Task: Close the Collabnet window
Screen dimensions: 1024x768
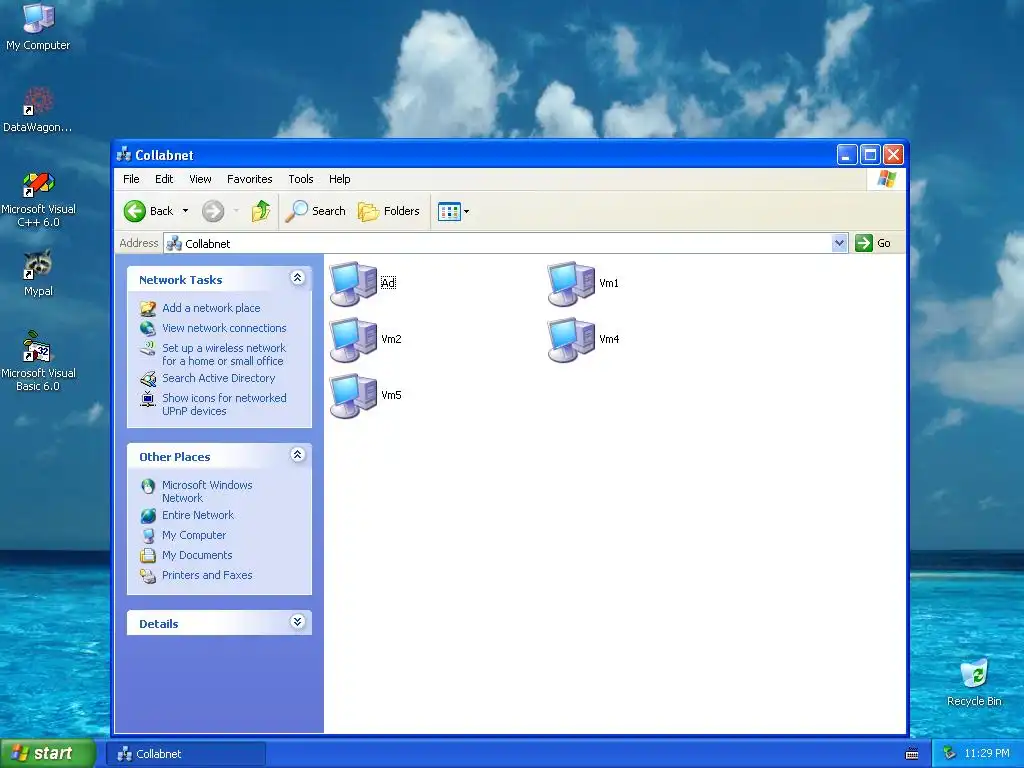Action: (893, 155)
